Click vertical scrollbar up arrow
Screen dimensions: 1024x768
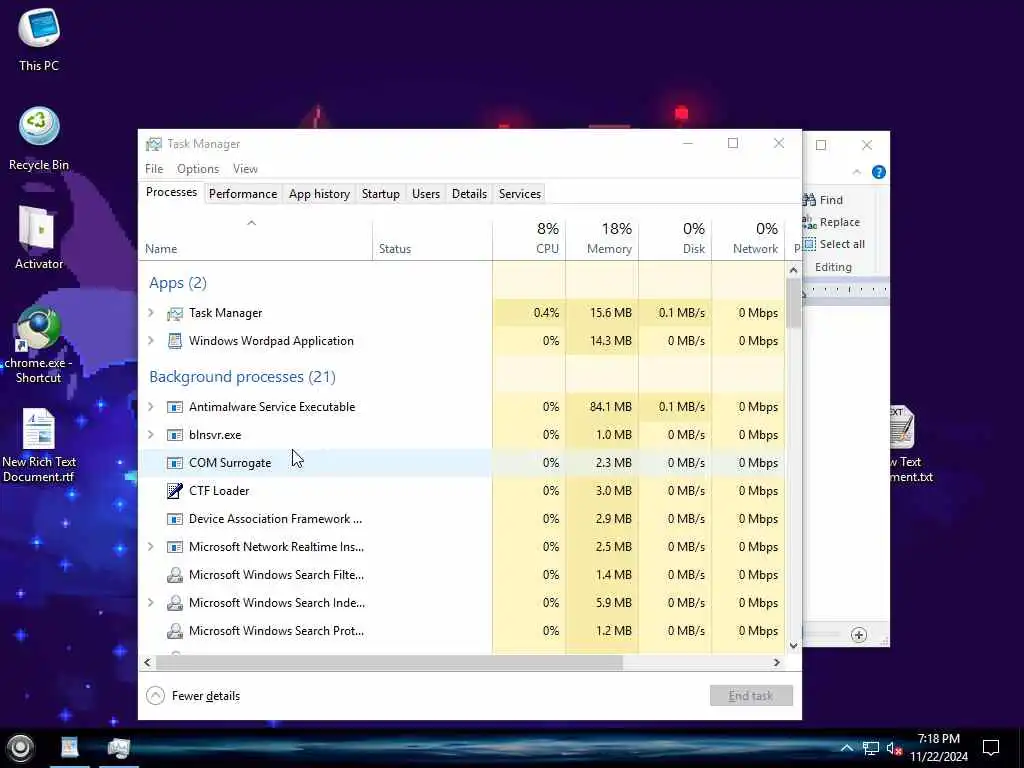point(793,270)
